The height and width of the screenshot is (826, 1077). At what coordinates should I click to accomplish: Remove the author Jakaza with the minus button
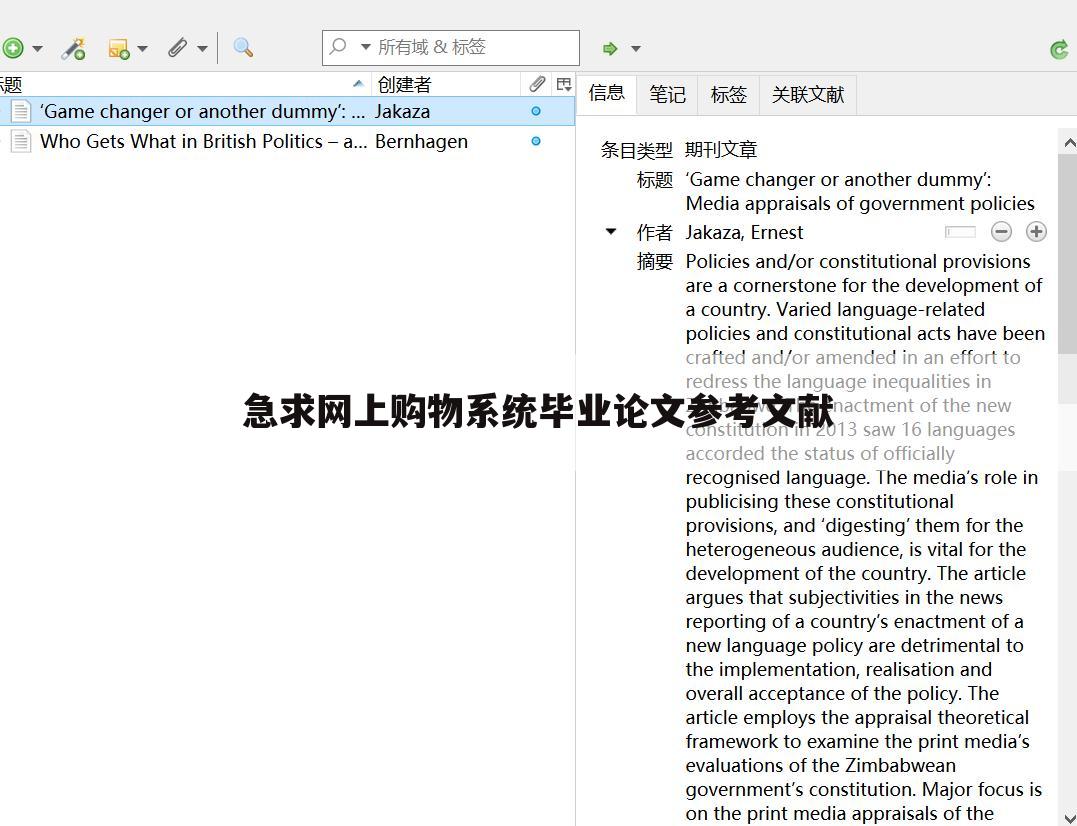(1001, 231)
